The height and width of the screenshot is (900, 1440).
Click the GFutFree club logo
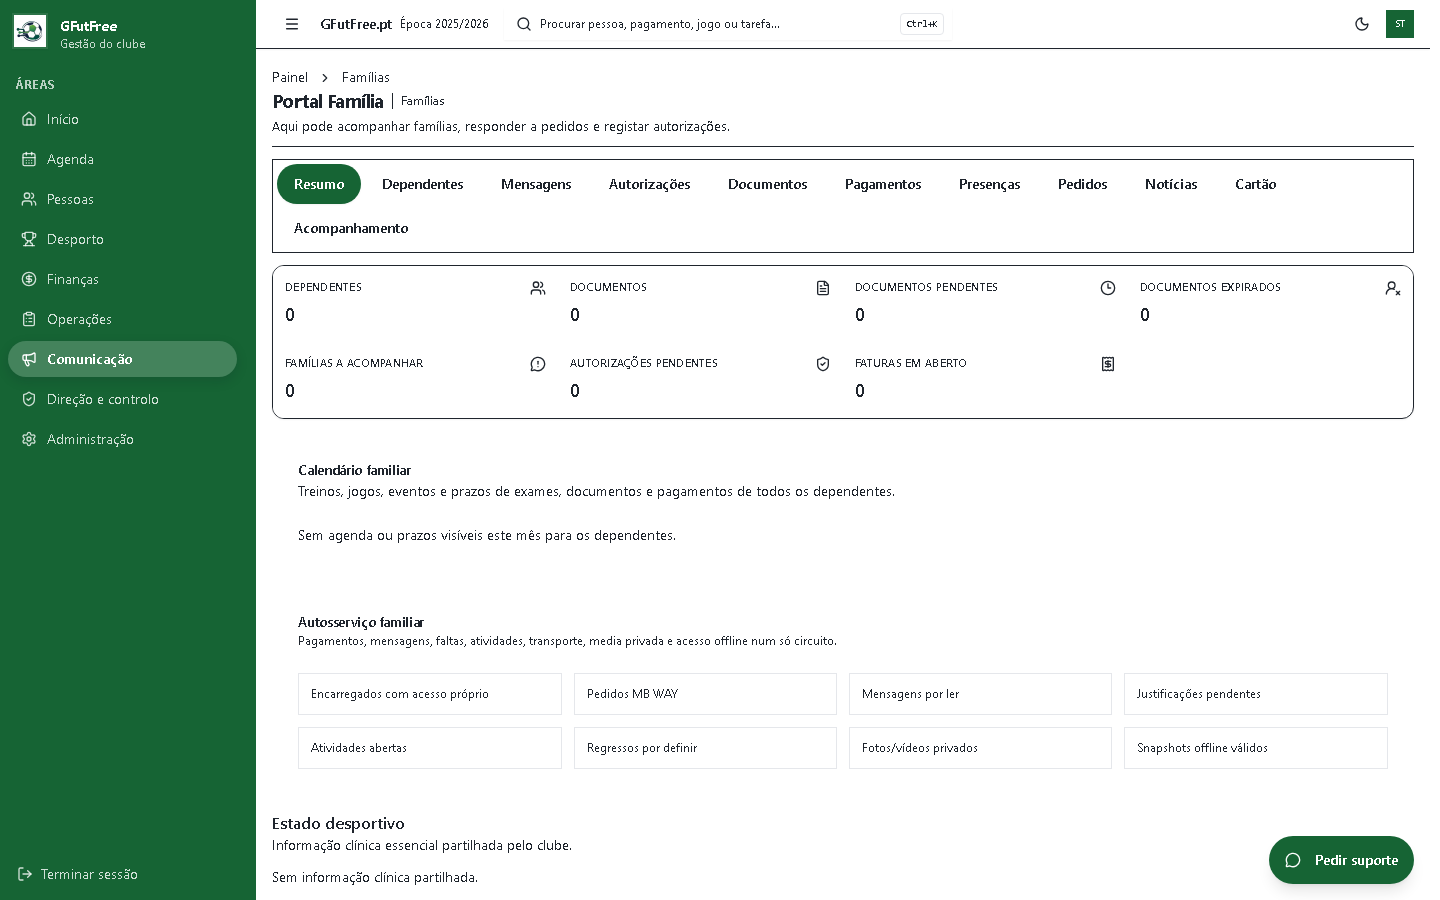[x=30, y=32]
